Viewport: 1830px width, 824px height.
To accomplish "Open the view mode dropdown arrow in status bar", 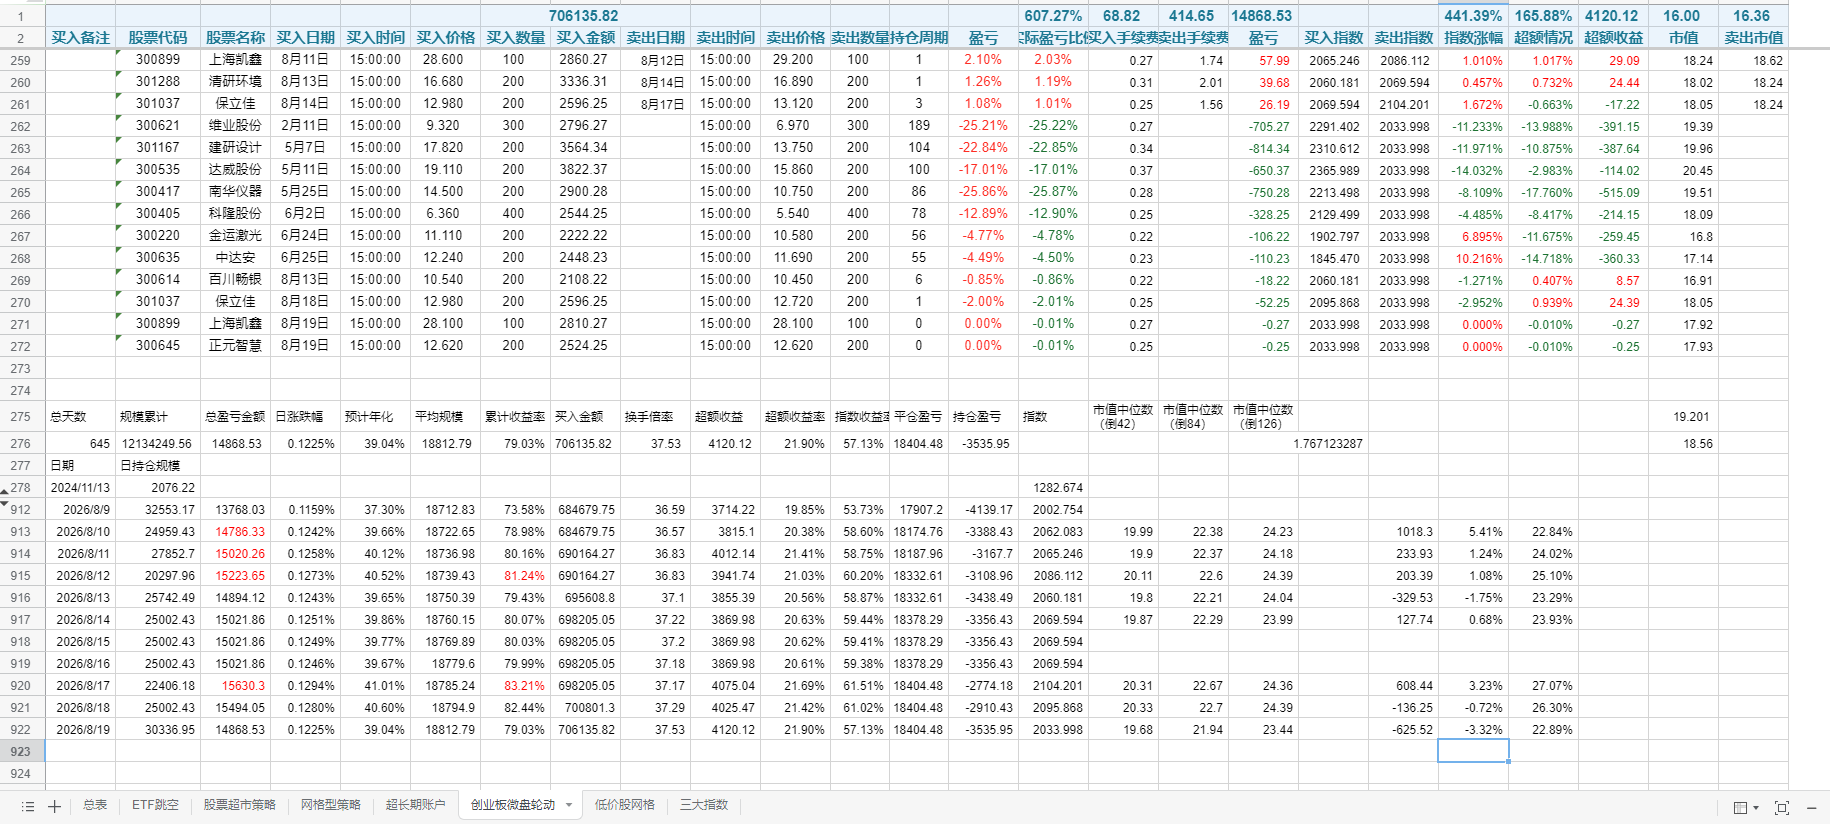I will (x=1756, y=807).
